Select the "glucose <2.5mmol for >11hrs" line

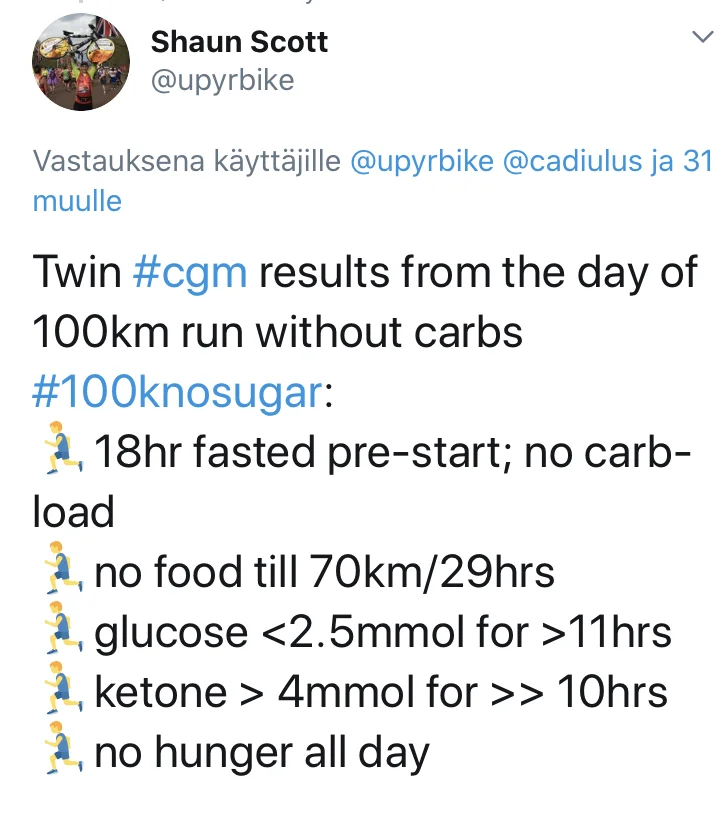[x=382, y=633]
